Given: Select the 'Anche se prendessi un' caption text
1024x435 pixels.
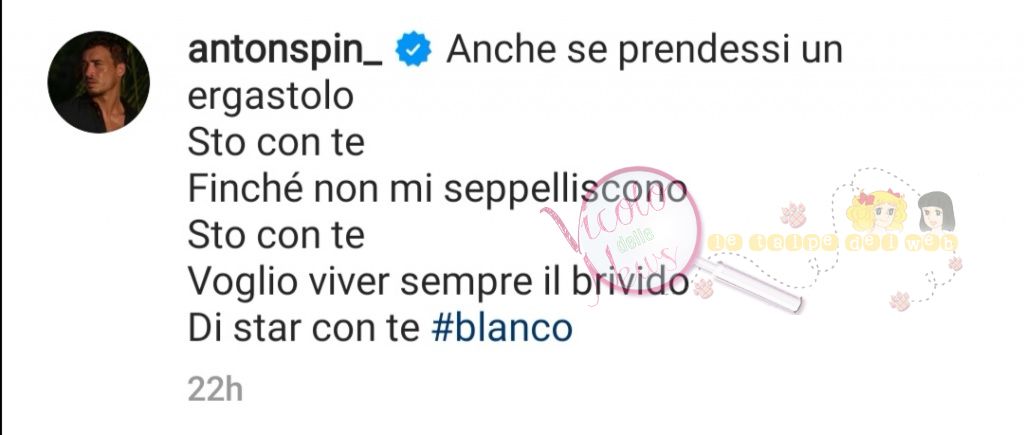Looking at the screenshot, I should click(x=644, y=51).
